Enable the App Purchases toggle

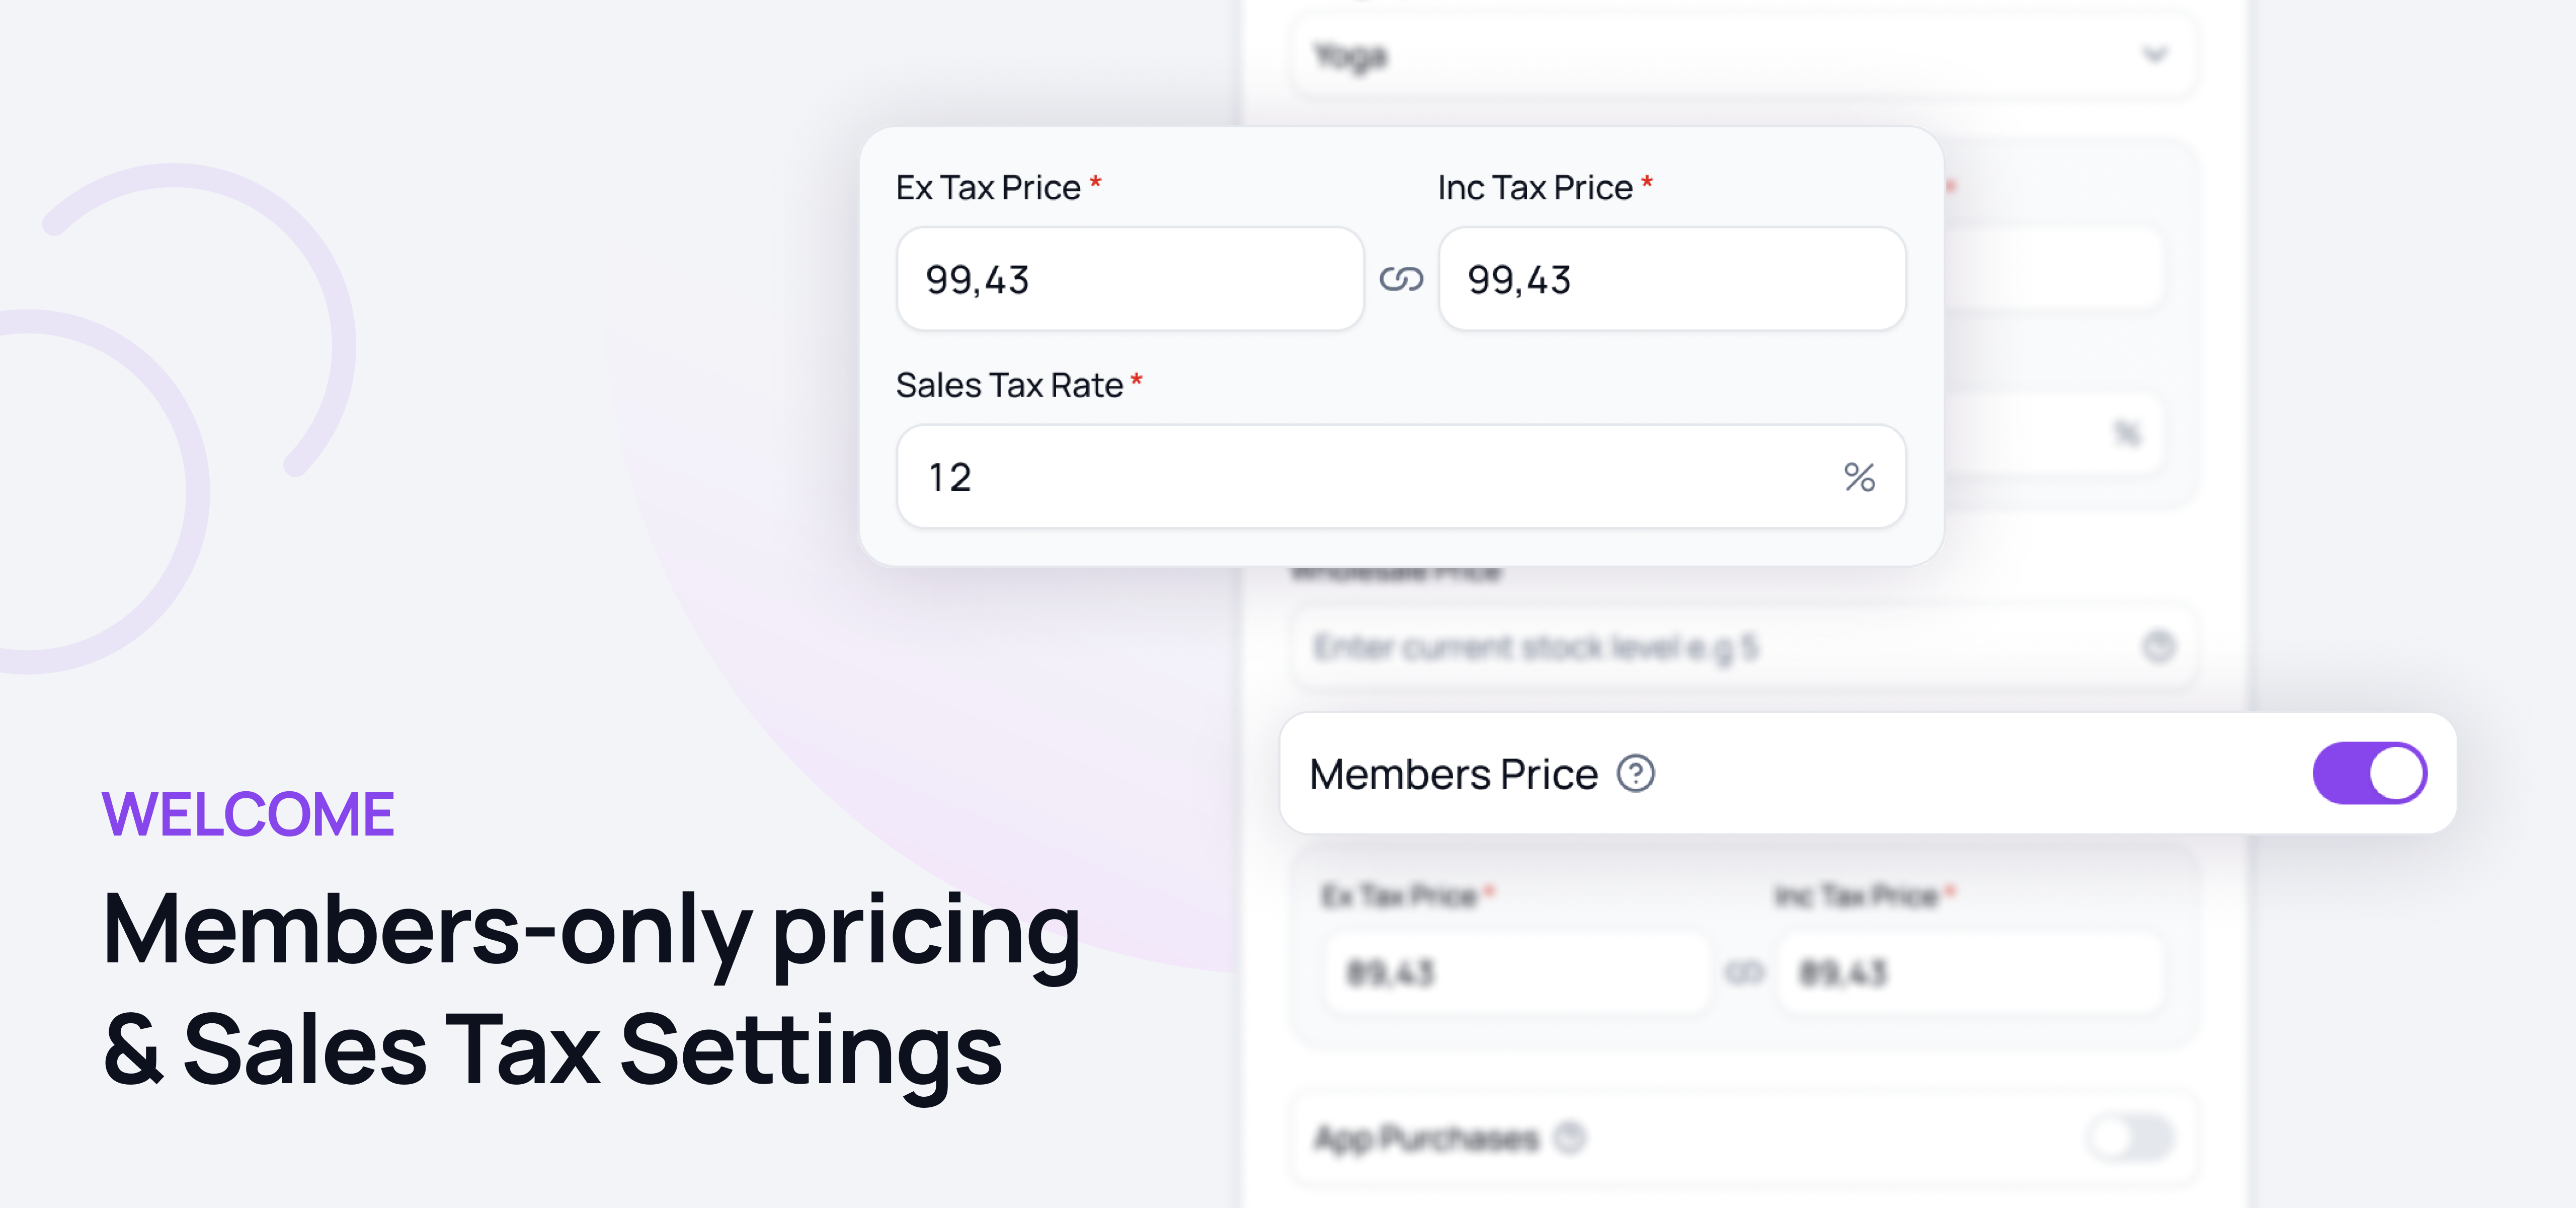click(2130, 1137)
